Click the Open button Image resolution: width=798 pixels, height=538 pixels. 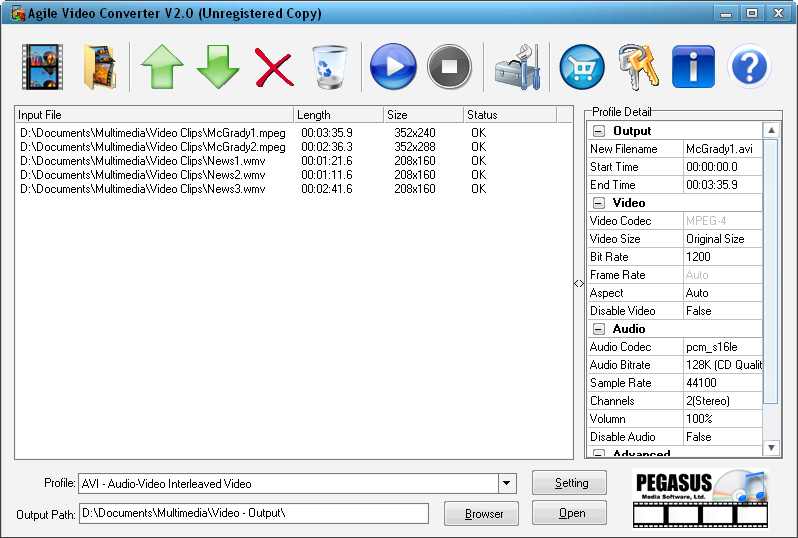tap(569, 513)
